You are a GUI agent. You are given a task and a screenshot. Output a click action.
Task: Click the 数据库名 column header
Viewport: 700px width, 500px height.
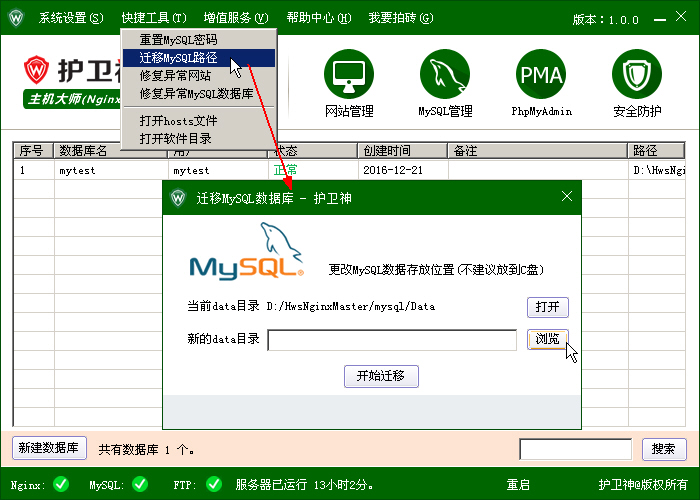pos(111,150)
